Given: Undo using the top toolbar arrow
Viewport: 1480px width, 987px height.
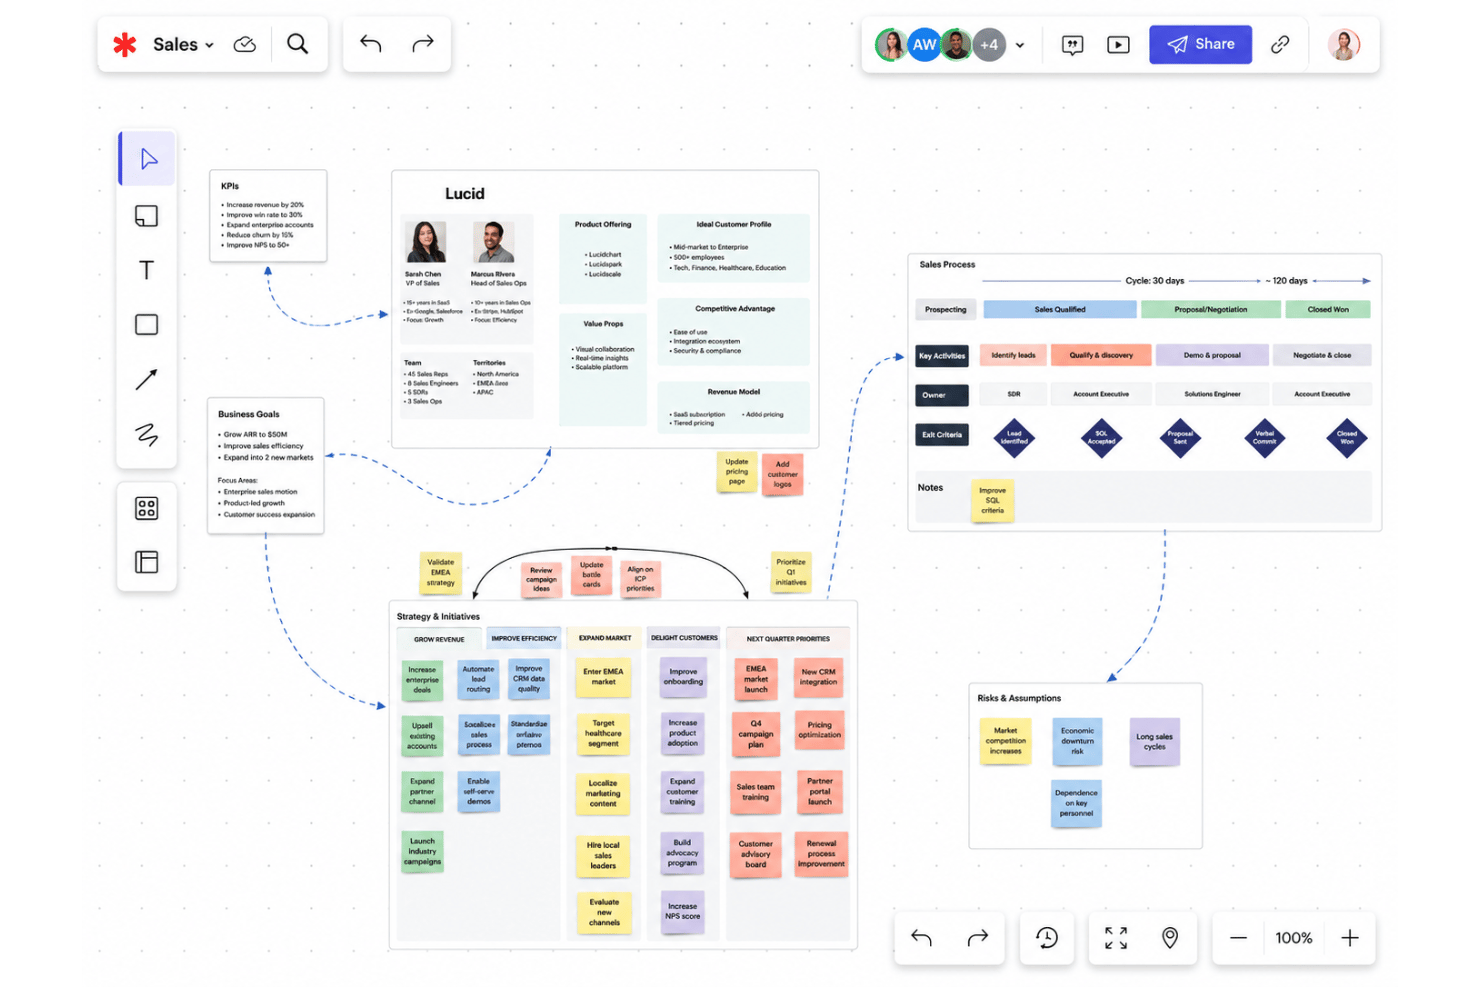Looking at the screenshot, I should 371,43.
